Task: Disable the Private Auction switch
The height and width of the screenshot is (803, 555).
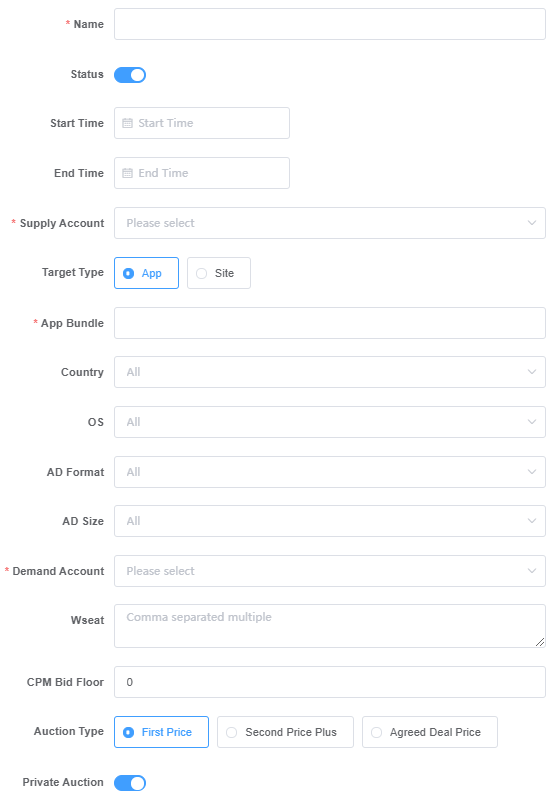Action: pos(130,783)
